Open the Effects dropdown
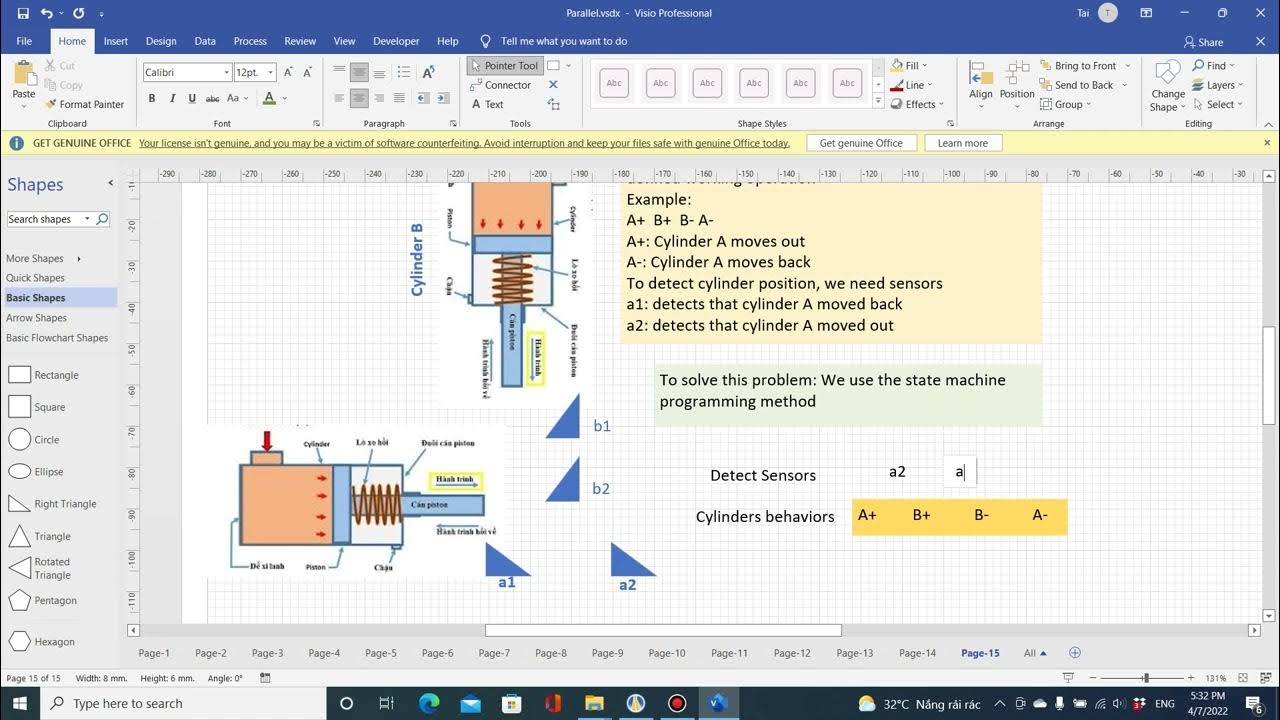The image size is (1280, 720). click(916, 104)
